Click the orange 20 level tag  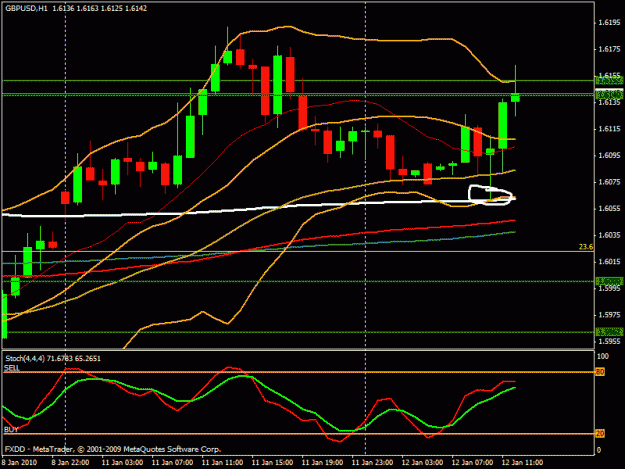click(x=600, y=434)
